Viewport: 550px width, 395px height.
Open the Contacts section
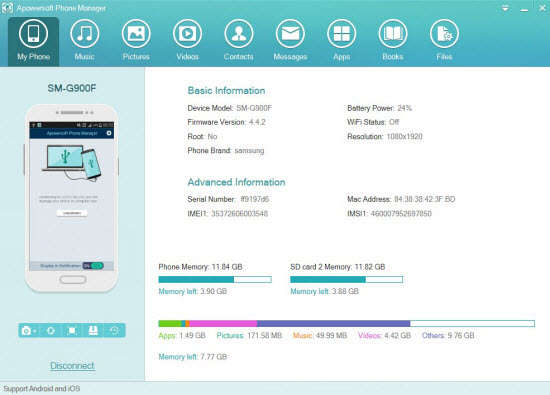click(239, 41)
